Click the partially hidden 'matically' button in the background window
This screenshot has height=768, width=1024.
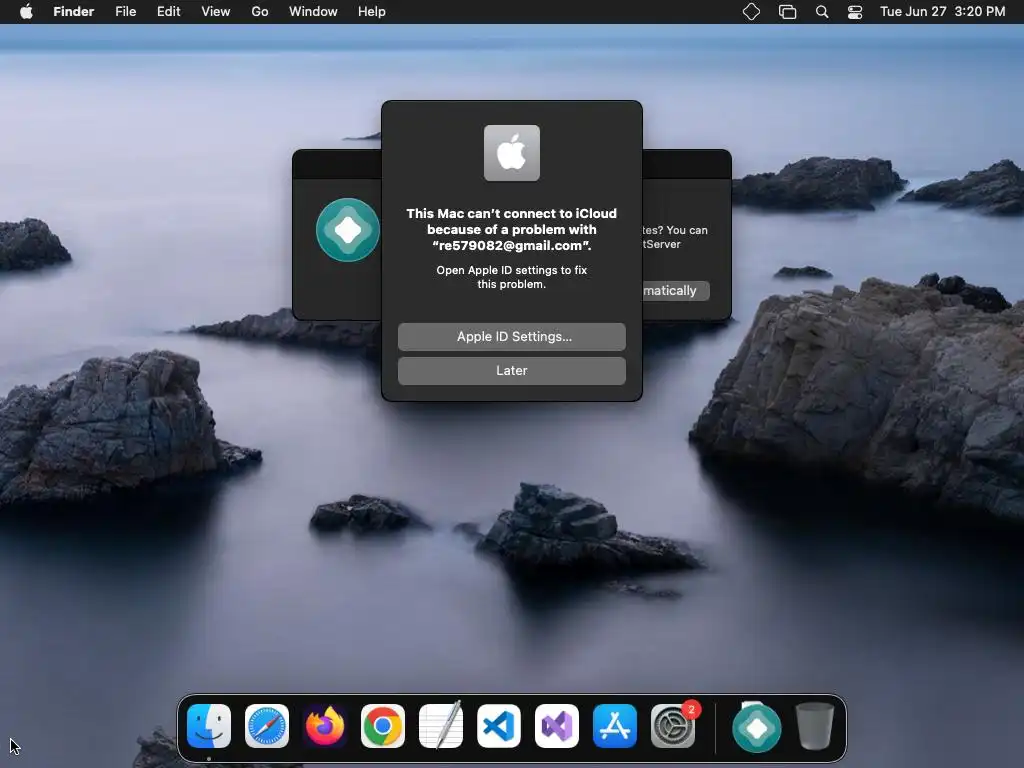[x=676, y=291]
